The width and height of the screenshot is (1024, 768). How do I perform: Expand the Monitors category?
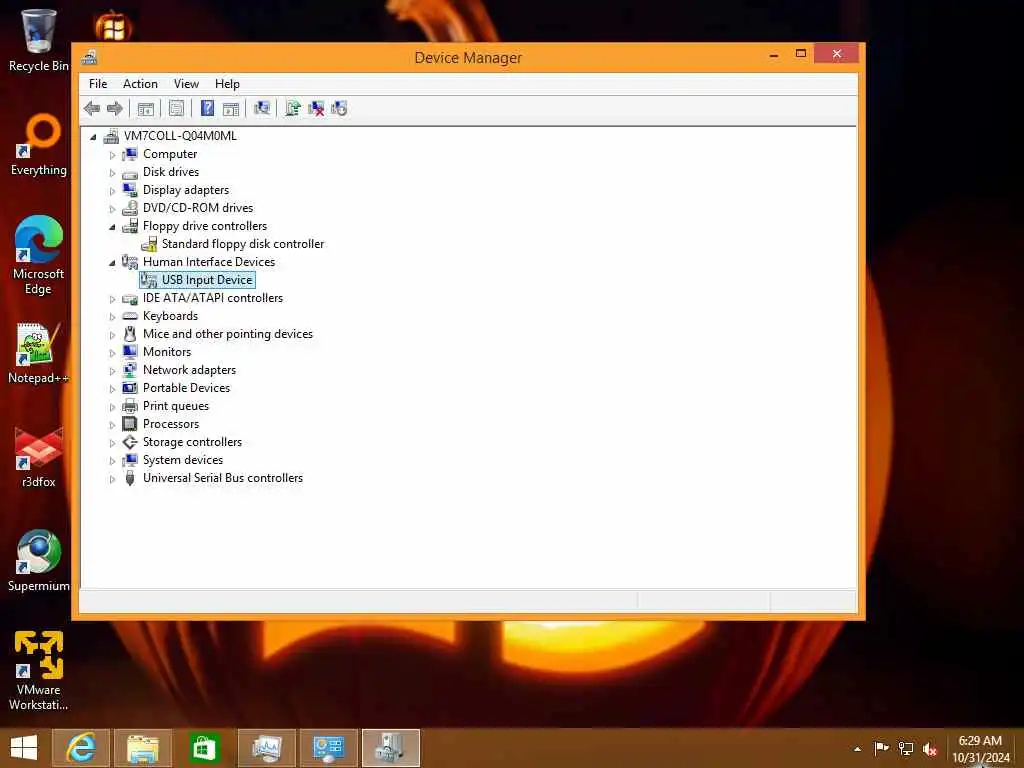click(x=112, y=353)
